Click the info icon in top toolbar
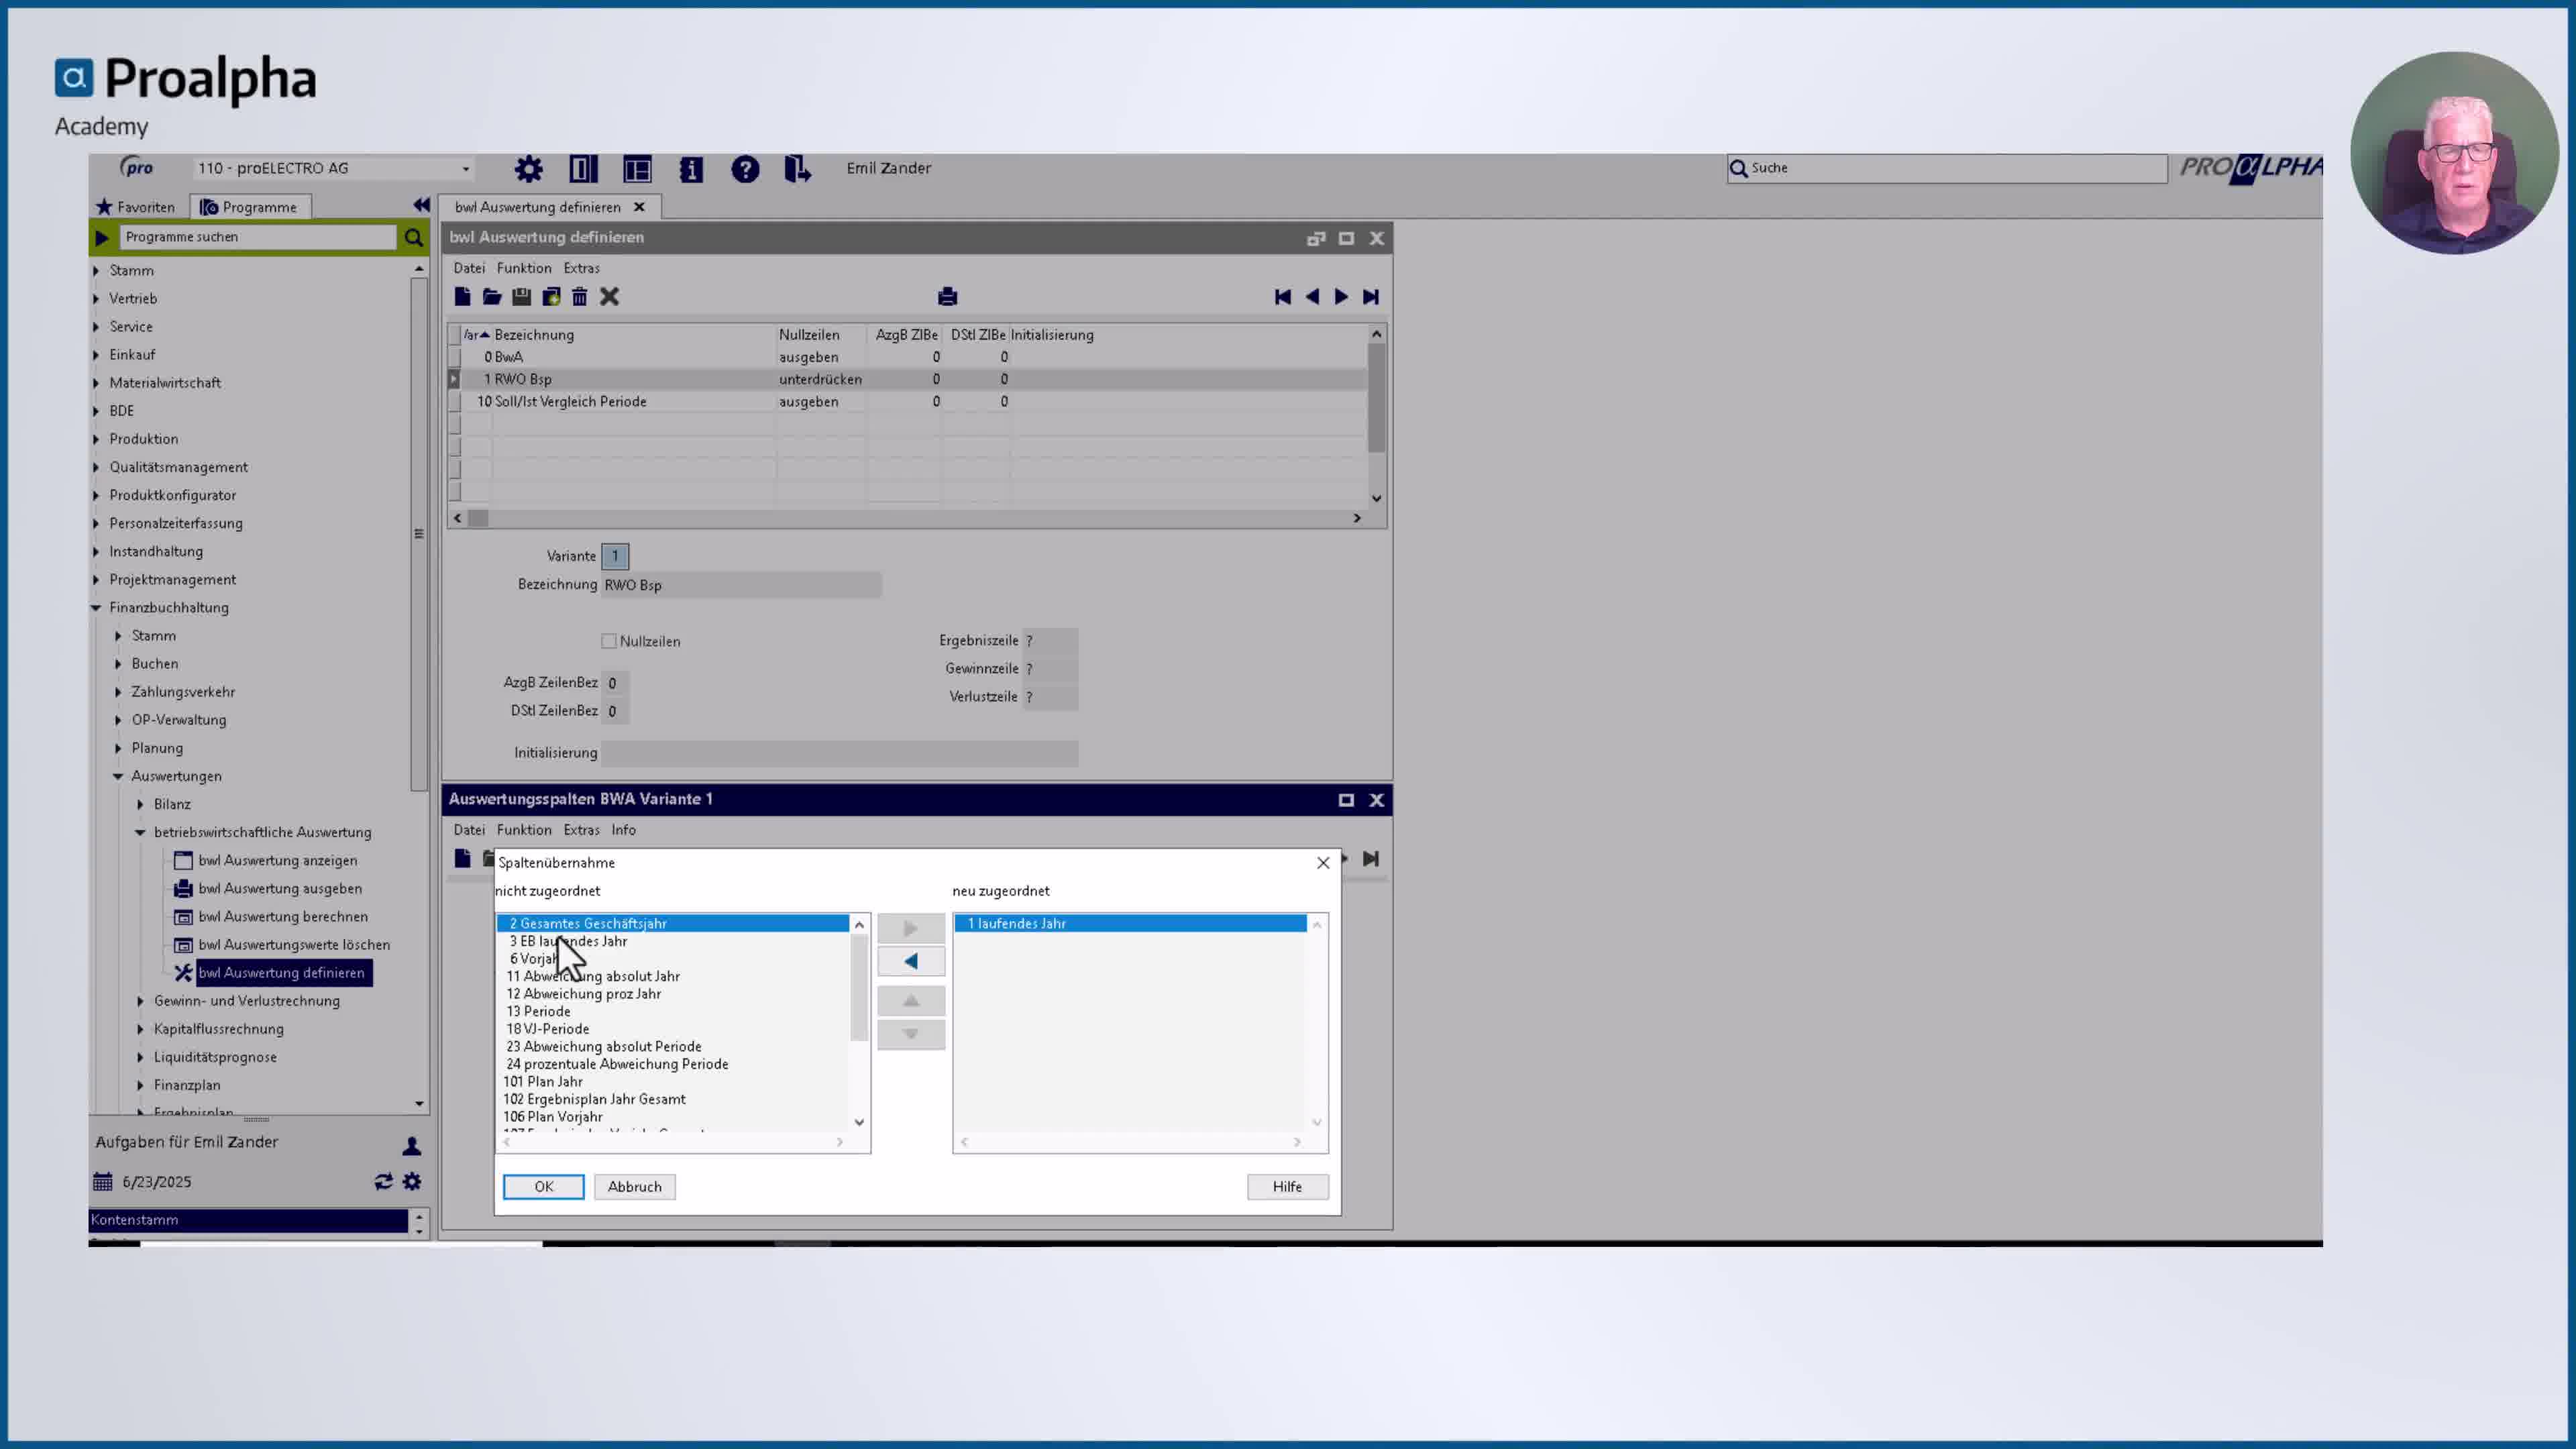The width and height of the screenshot is (2576, 1449). [691, 169]
